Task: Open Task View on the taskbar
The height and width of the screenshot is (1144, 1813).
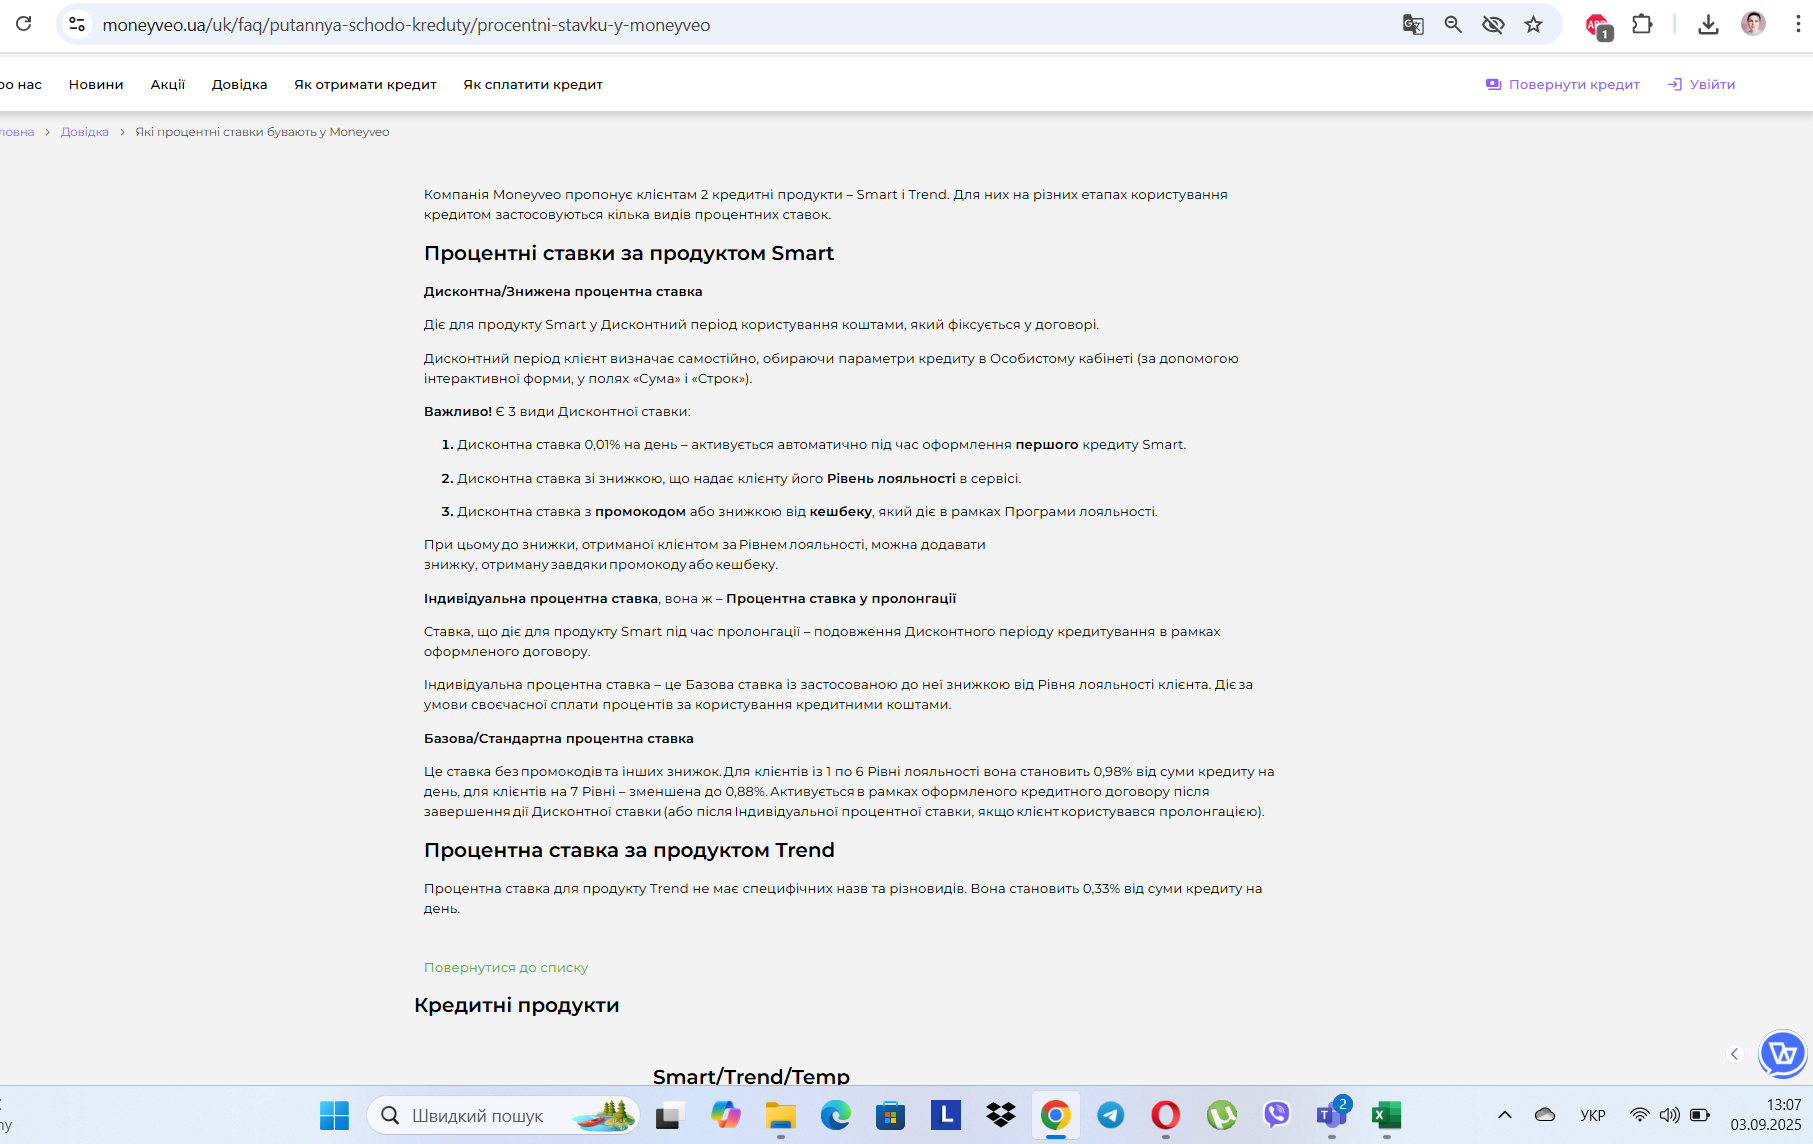Action: point(669,1115)
